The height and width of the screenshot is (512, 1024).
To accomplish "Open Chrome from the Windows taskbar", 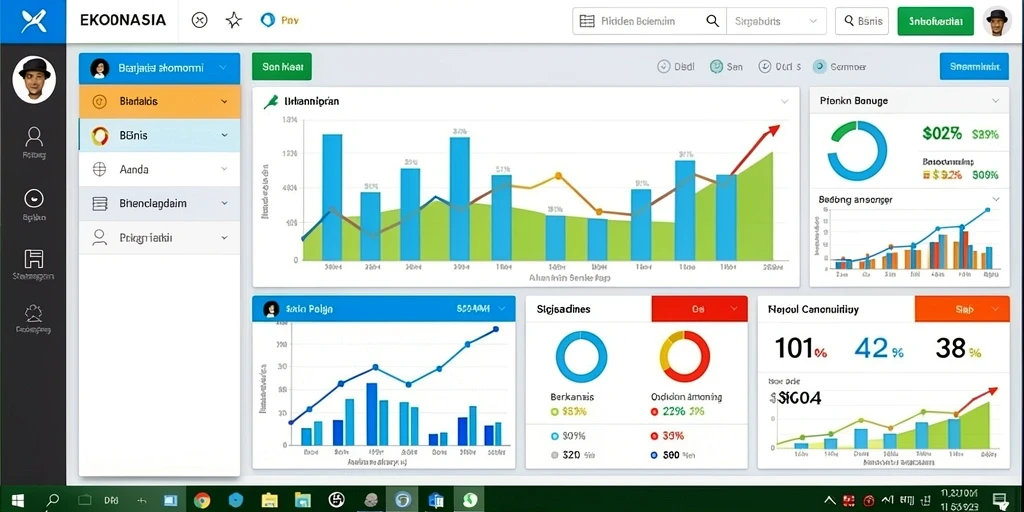I will pyautogui.click(x=202, y=500).
